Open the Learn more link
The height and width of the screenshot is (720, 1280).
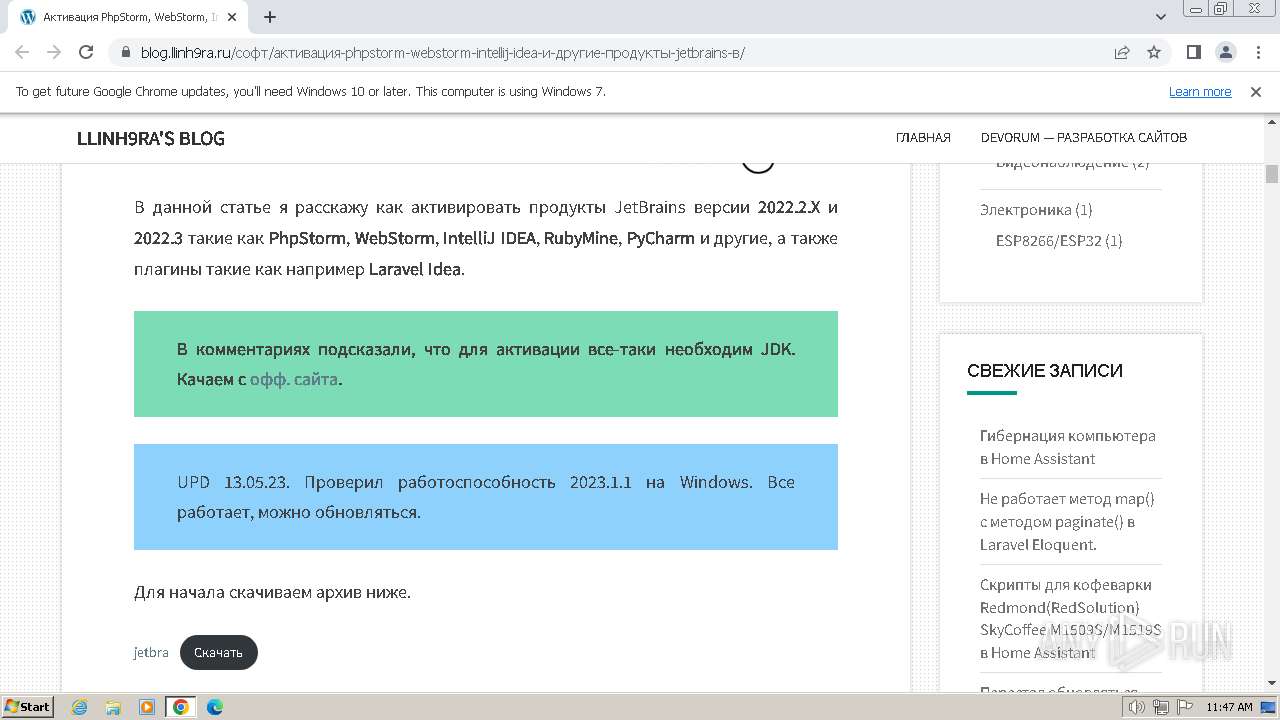coord(1200,92)
